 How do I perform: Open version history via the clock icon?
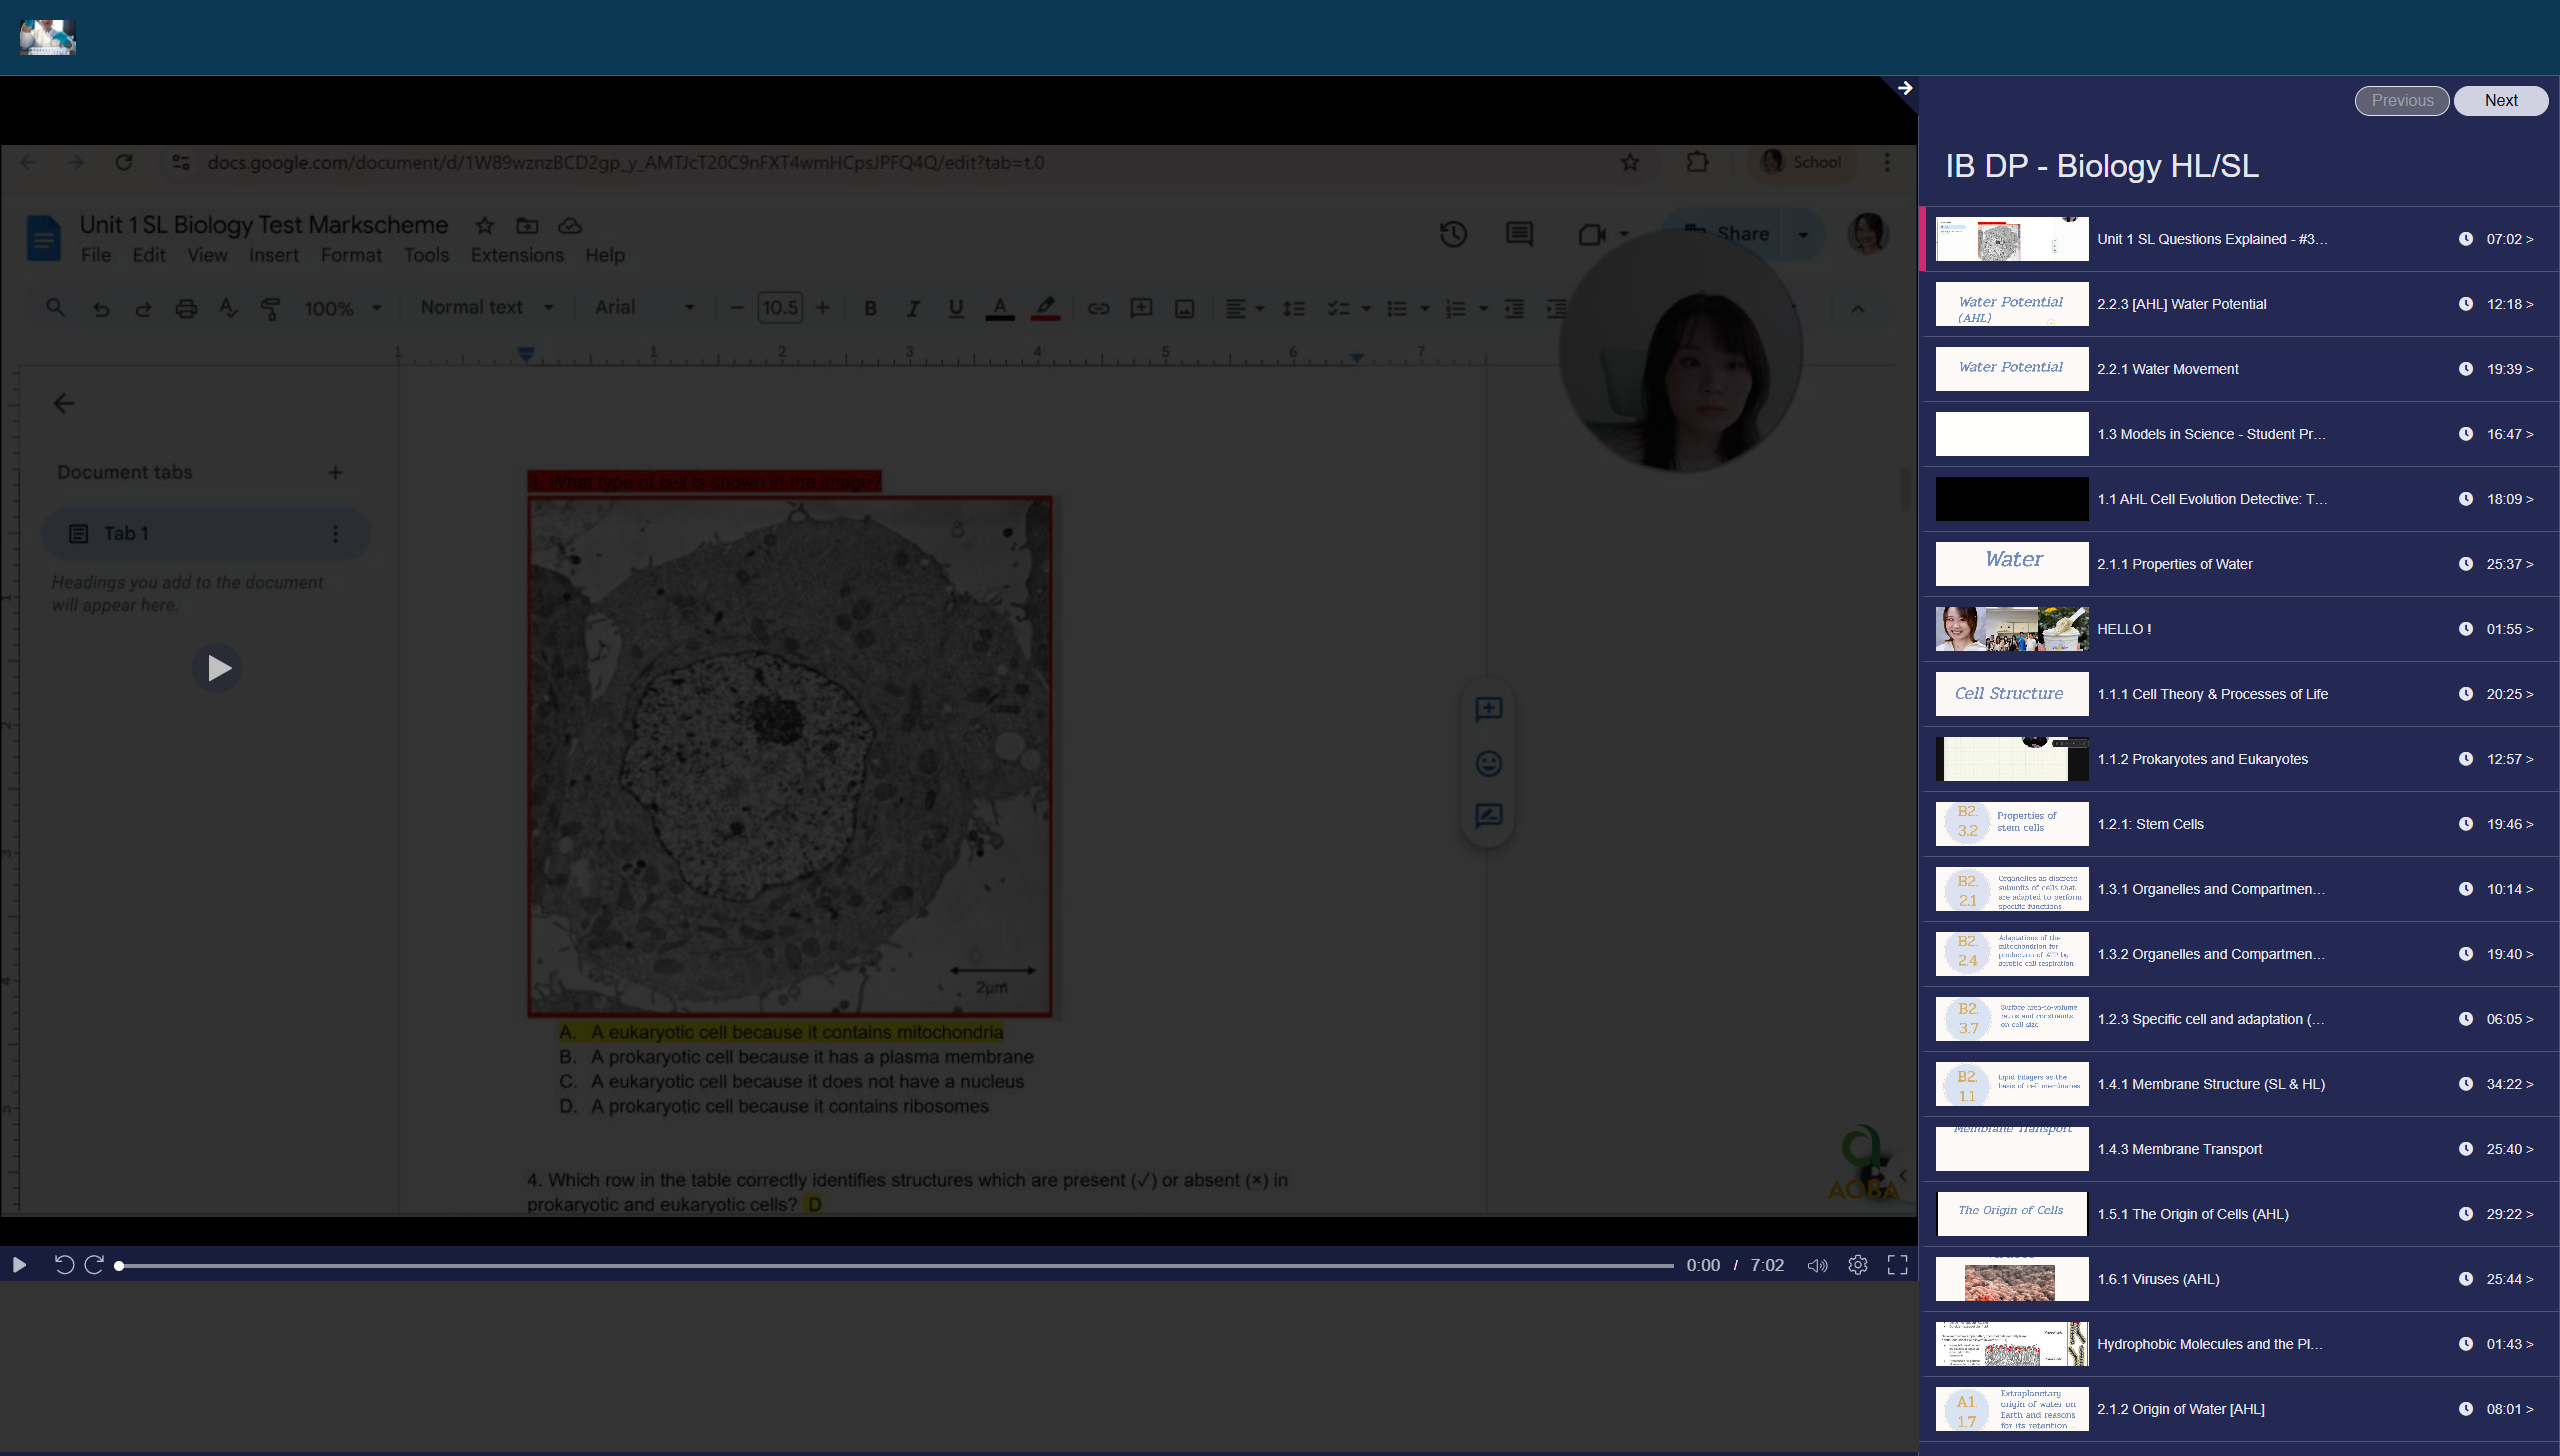tap(1453, 233)
